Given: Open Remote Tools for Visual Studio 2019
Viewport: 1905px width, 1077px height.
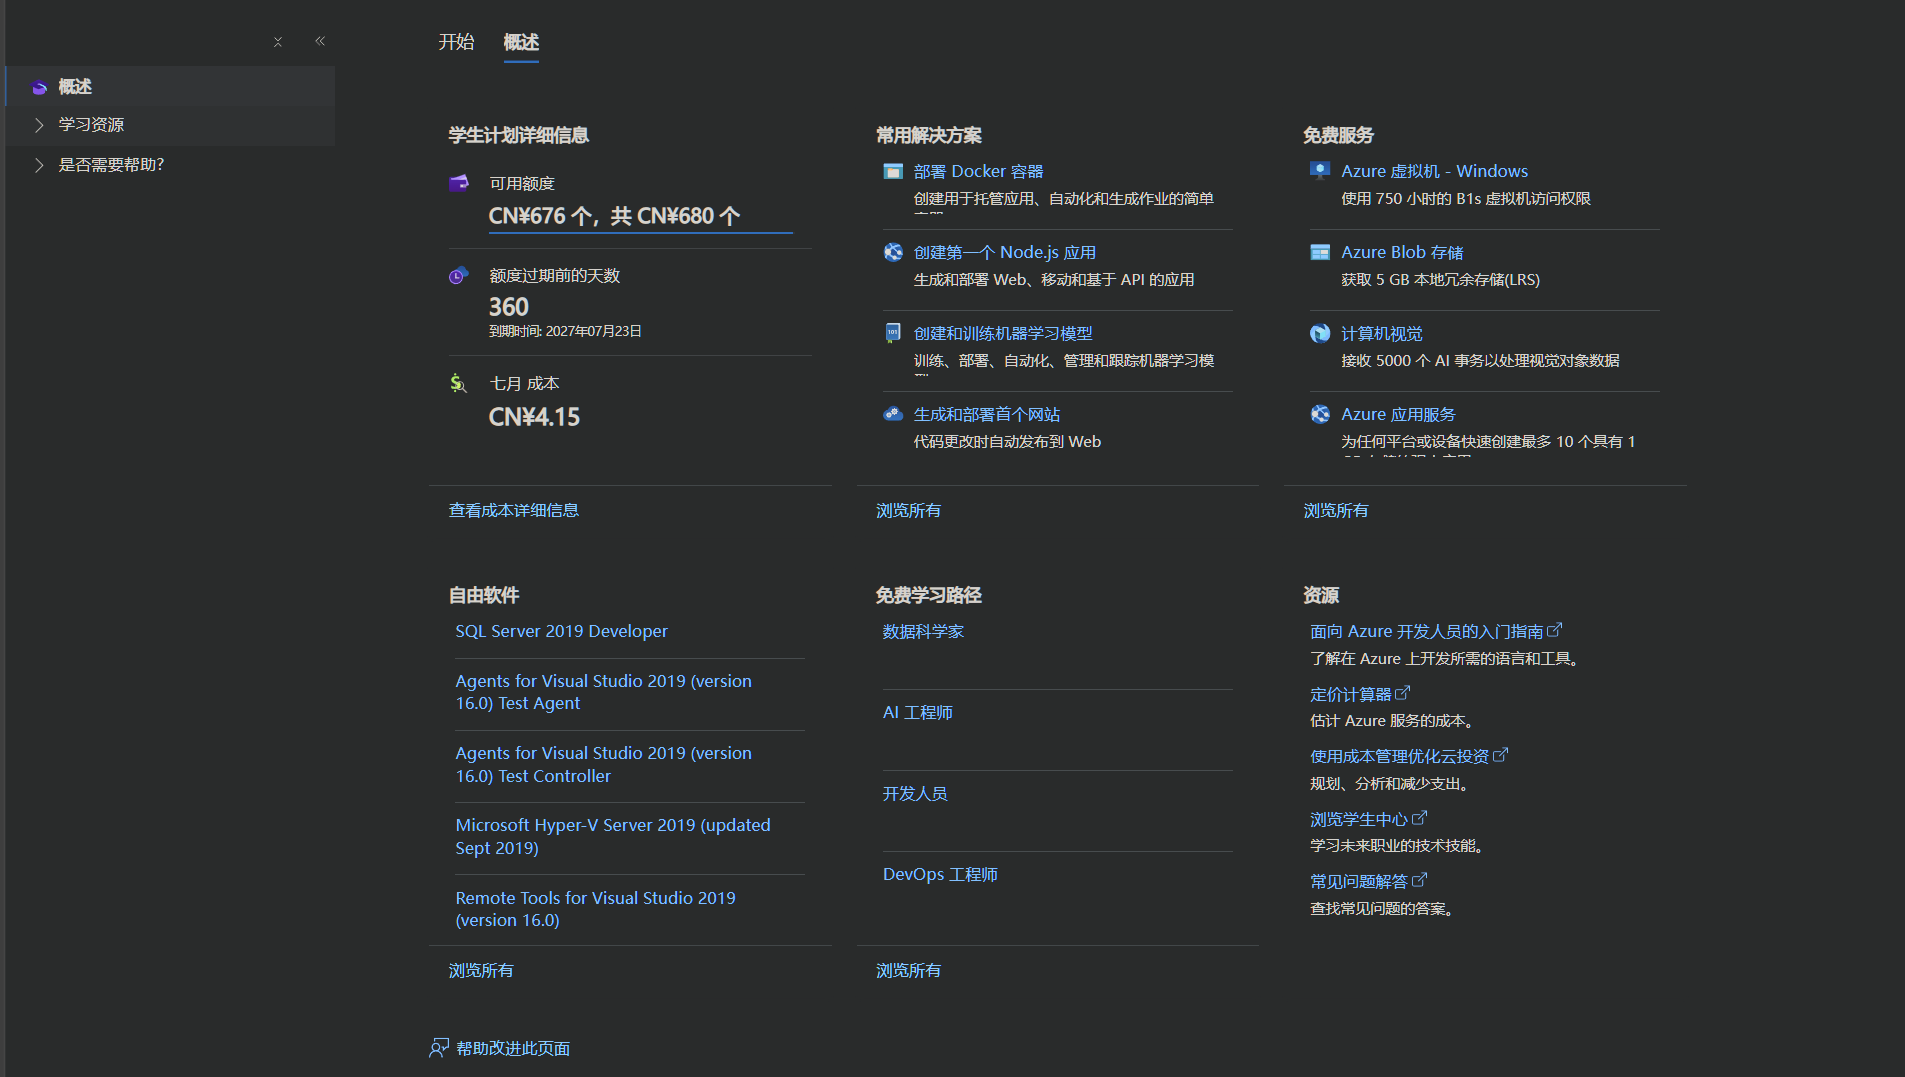Looking at the screenshot, I should pos(595,909).
